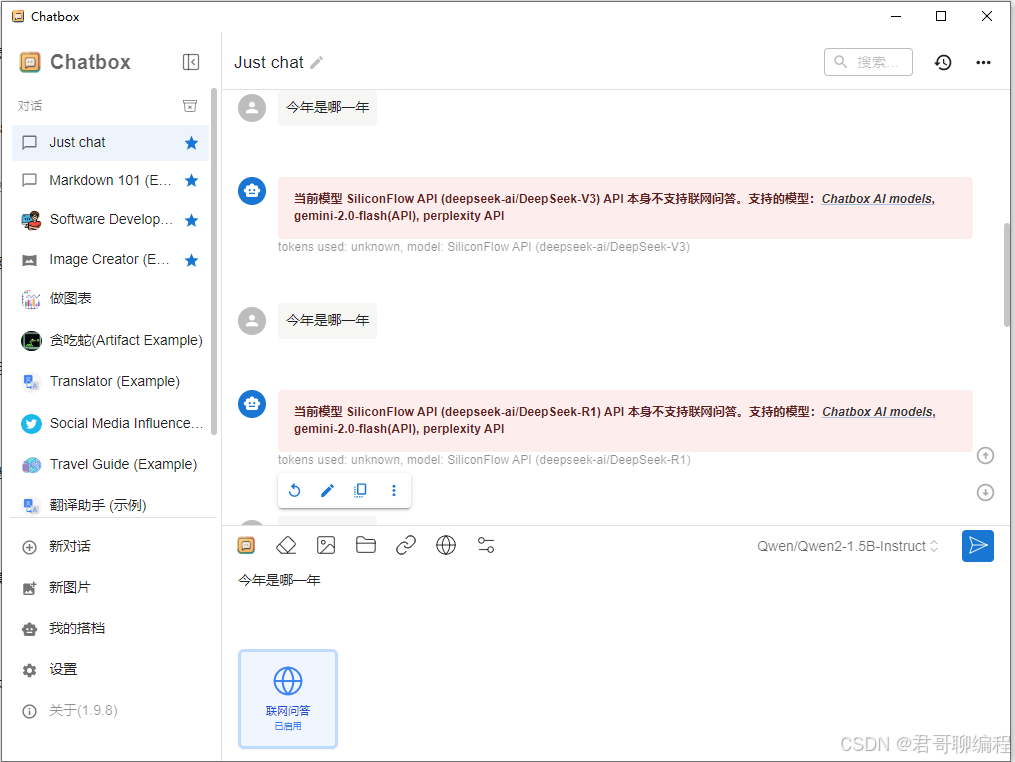
Task: Open Social Media Influencer conversation
Action: pyautogui.click(x=110, y=423)
